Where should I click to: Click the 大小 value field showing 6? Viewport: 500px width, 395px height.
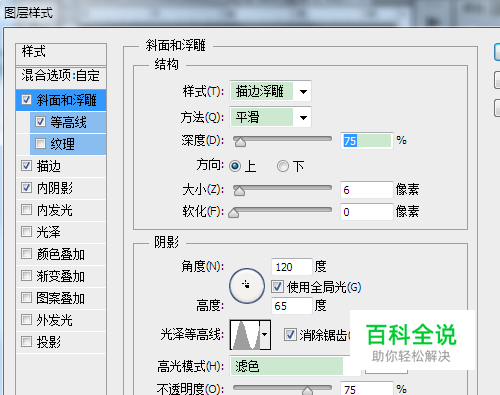click(367, 190)
